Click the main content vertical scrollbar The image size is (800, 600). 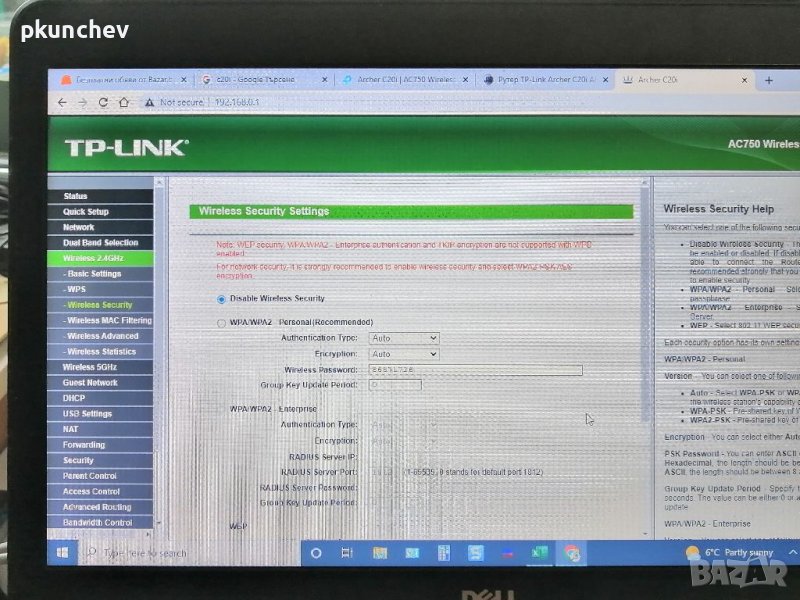click(x=646, y=300)
